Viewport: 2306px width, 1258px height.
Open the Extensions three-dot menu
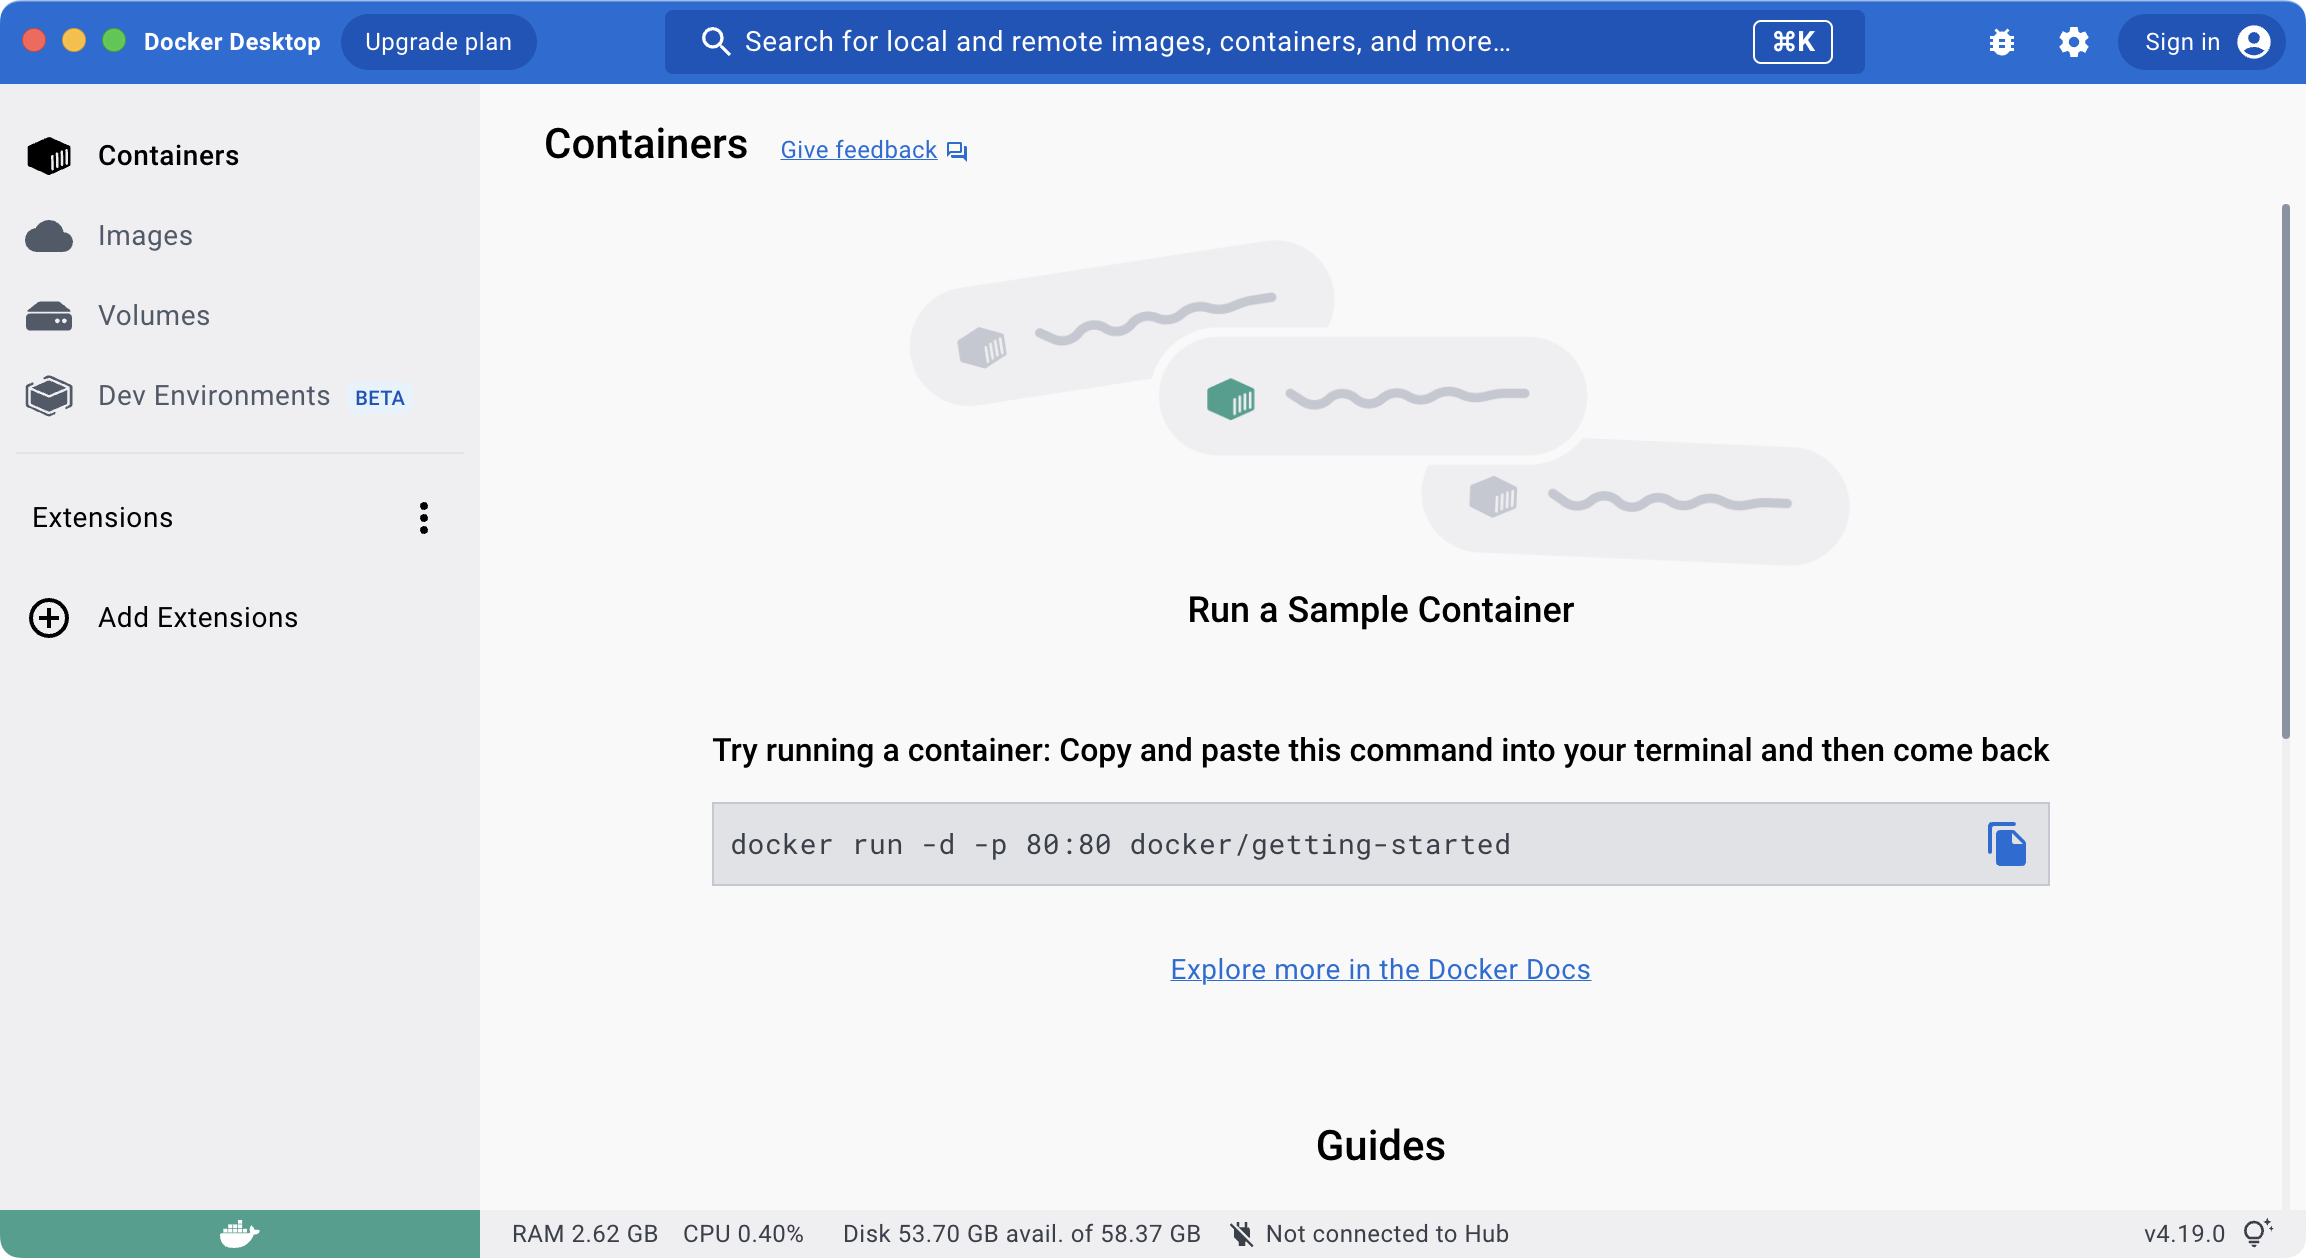[x=424, y=518]
